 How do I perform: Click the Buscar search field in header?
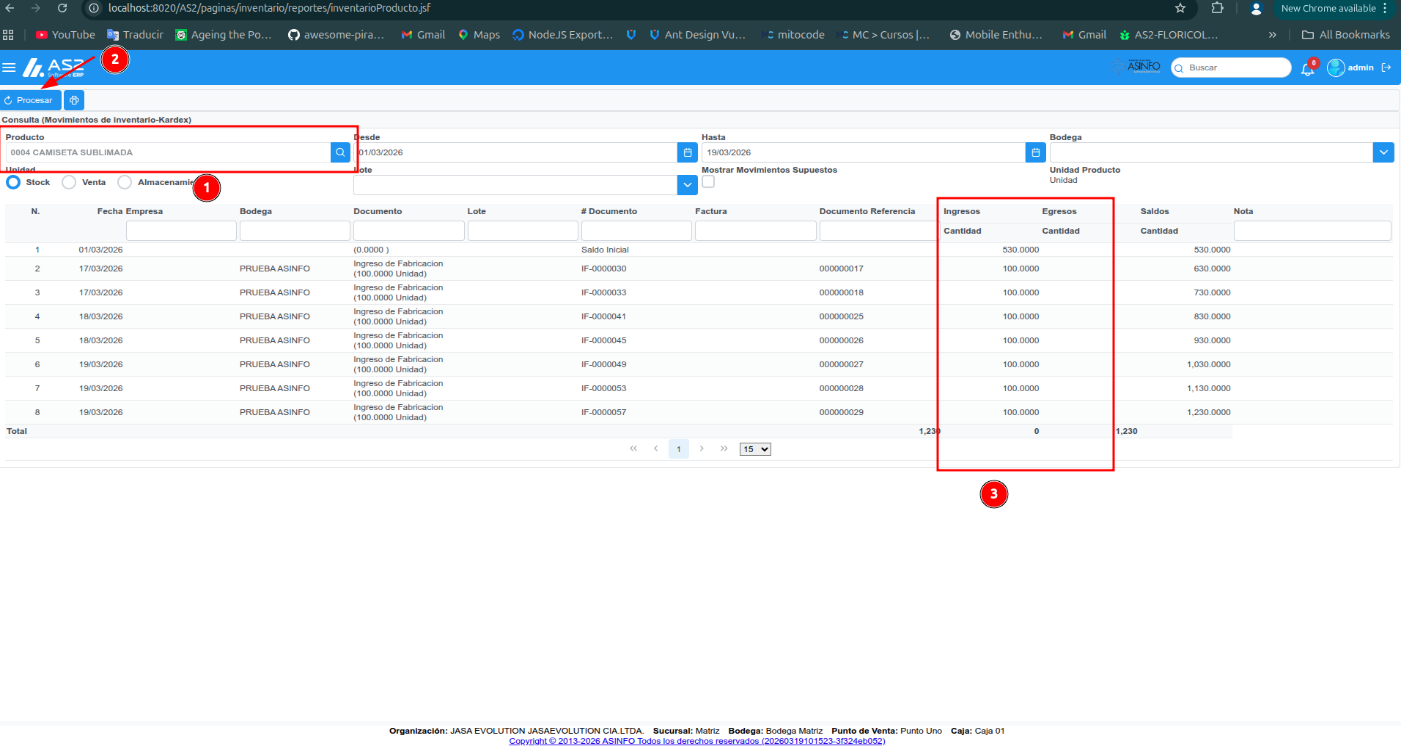tap(1231, 68)
